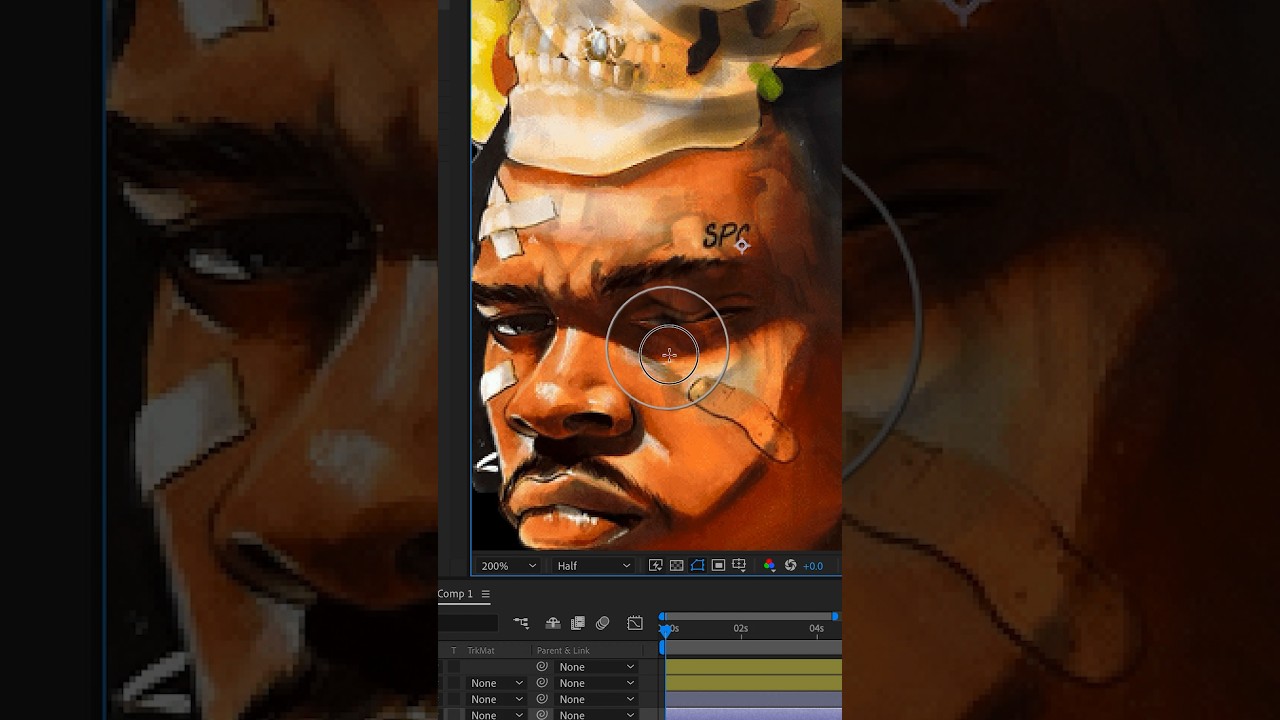Screen dimensions: 1280x720
Task: Click the 04s mark on the time ruler
Action: coord(817,628)
